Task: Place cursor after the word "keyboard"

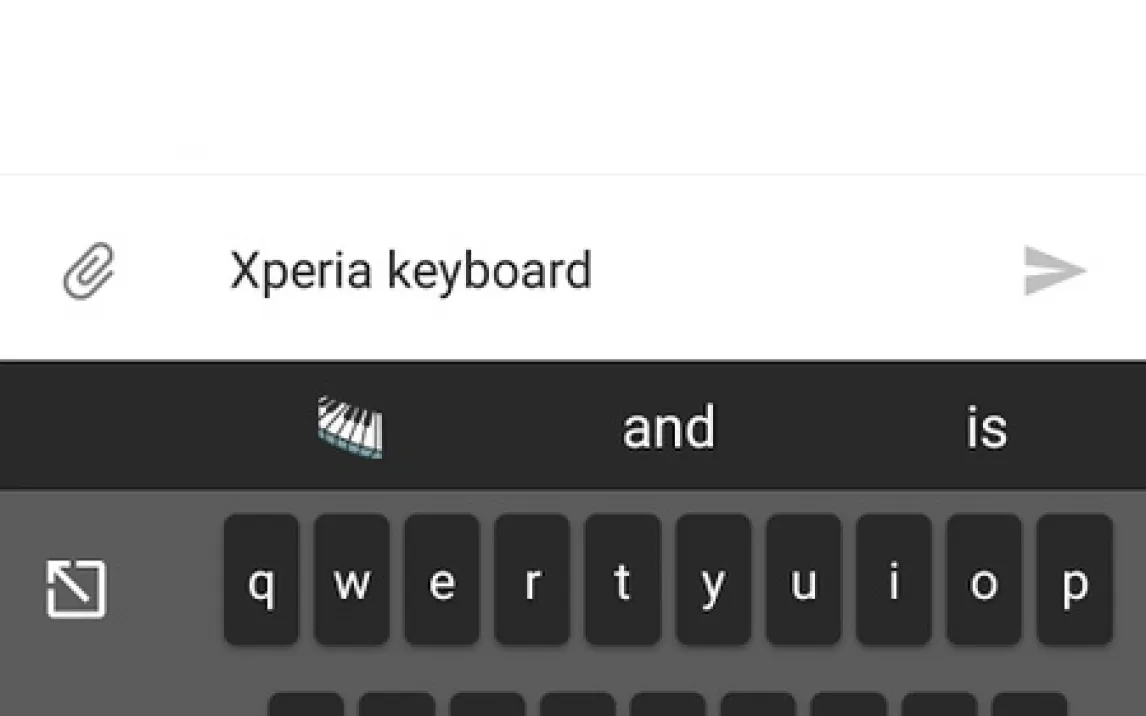Action: click(593, 271)
